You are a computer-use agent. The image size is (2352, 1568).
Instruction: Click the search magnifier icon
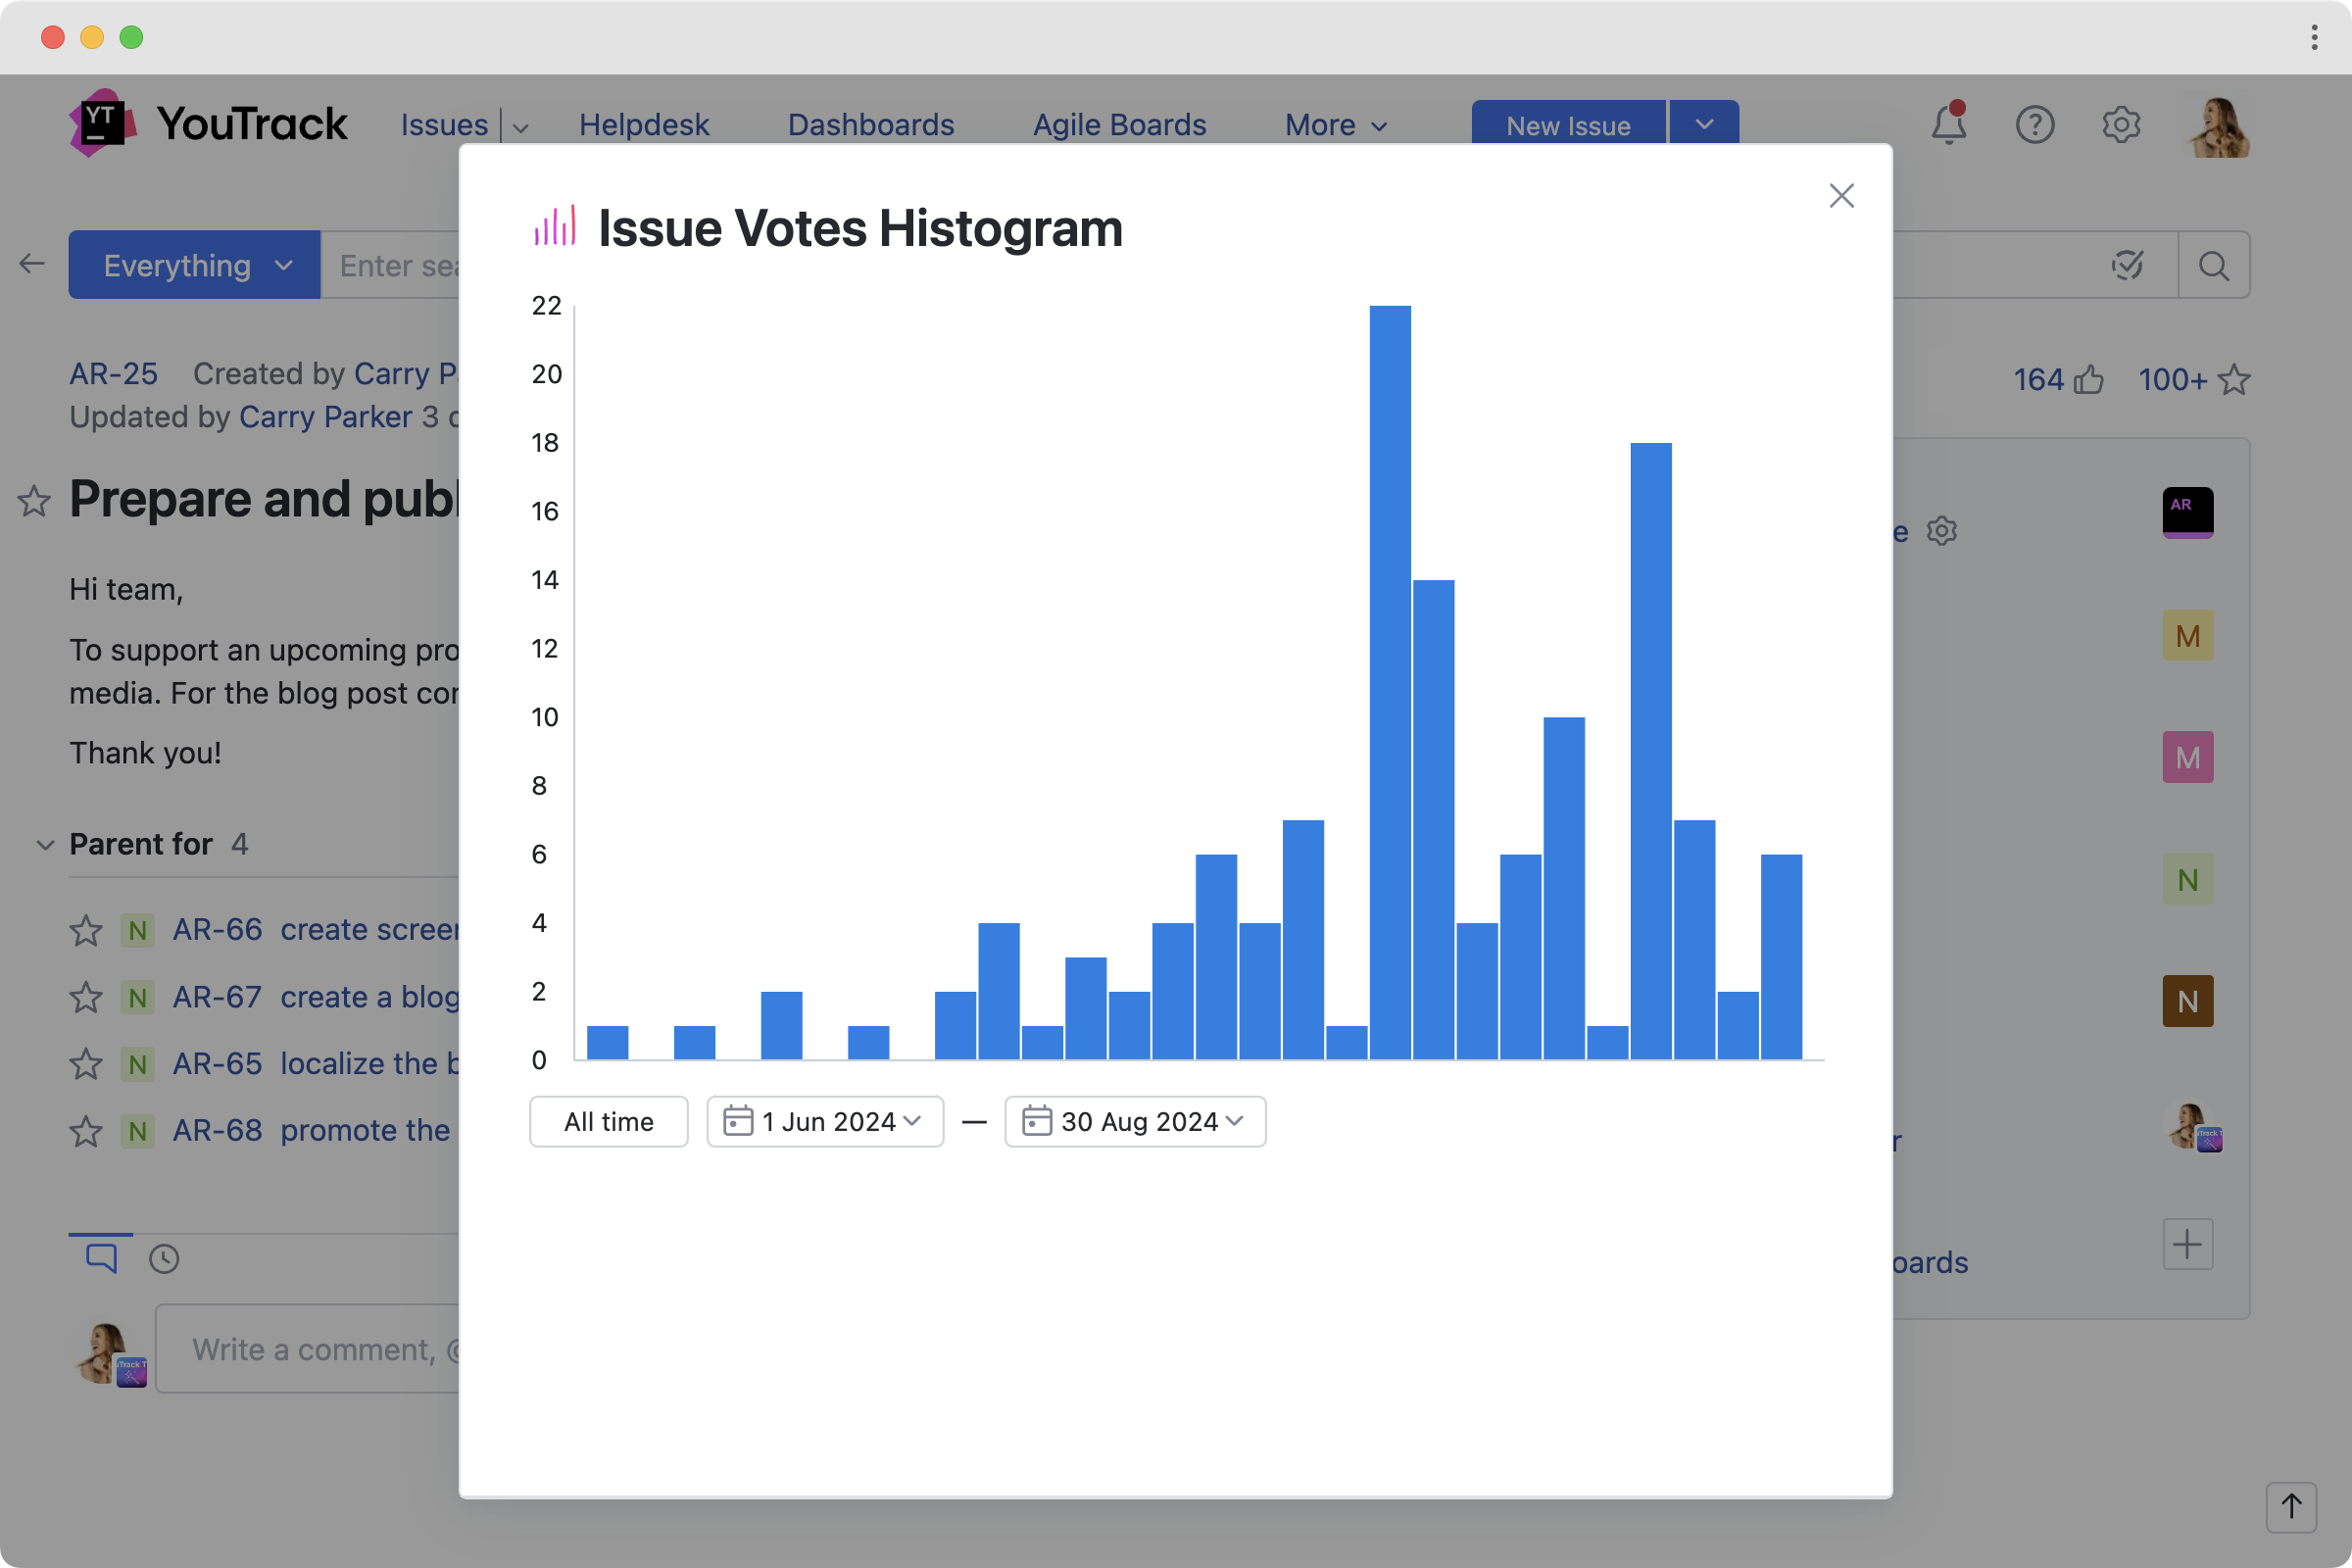2213,265
